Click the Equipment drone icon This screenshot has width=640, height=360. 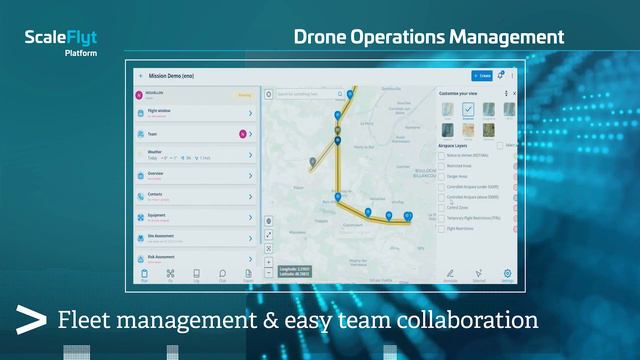(141, 218)
